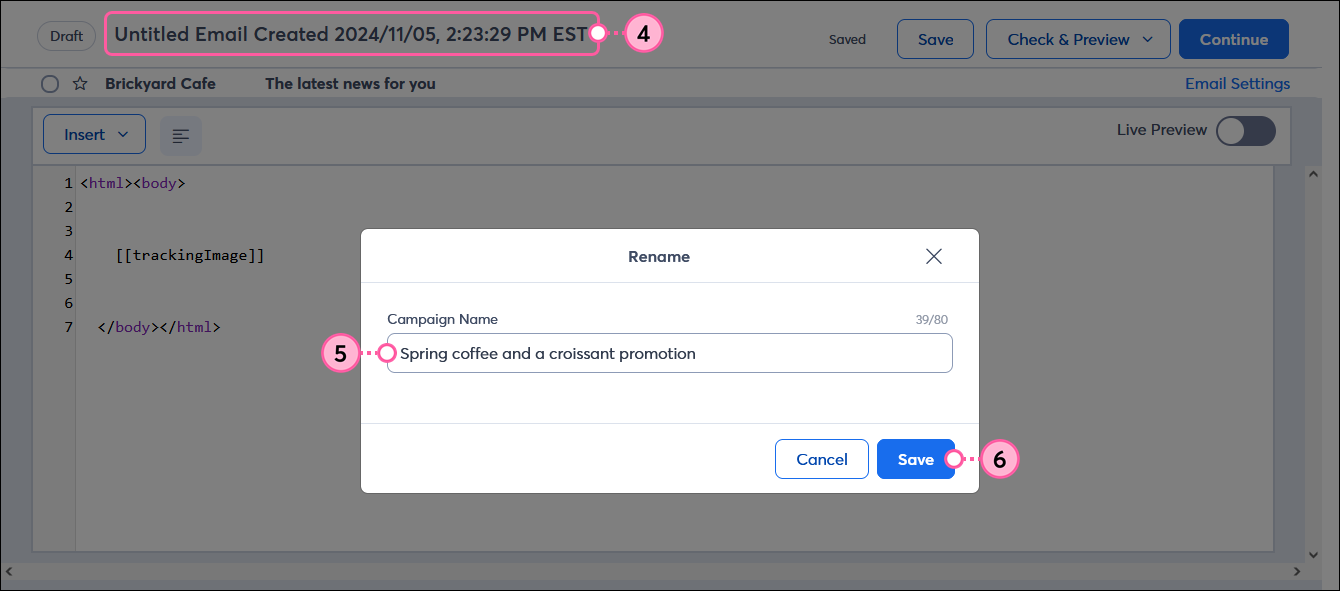Image resolution: width=1340 pixels, height=591 pixels.
Task: Star the Brickyard Cafe email
Action: (80, 84)
